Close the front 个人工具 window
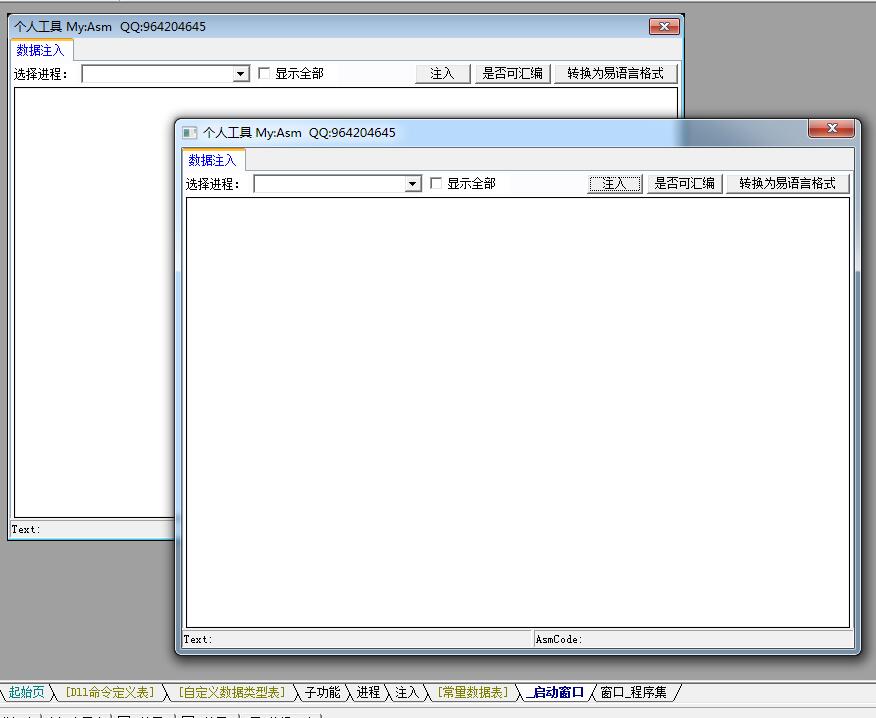876x718 pixels. click(x=831, y=129)
